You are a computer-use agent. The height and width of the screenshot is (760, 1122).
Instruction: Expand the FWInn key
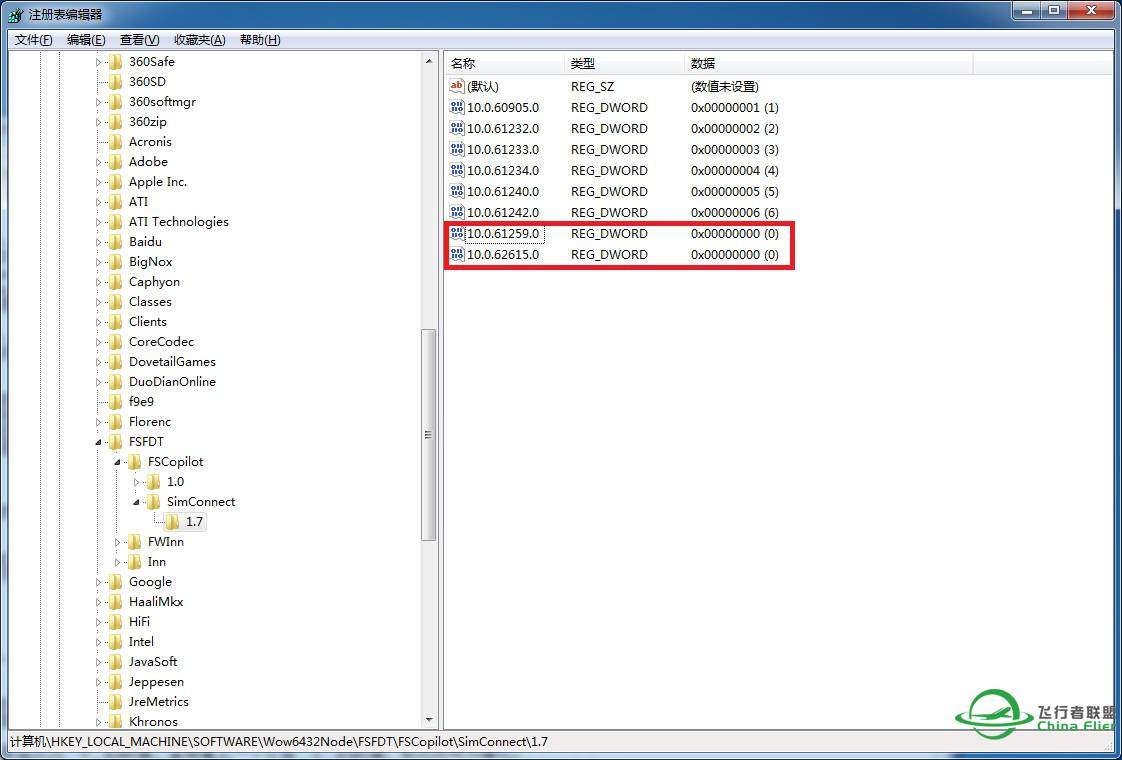117,543
